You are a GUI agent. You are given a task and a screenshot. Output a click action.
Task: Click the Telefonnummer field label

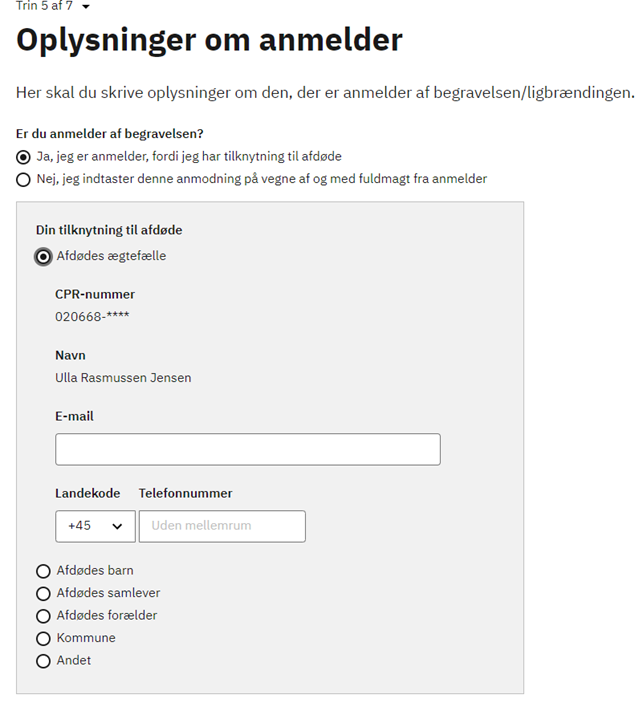pos(186,493)
